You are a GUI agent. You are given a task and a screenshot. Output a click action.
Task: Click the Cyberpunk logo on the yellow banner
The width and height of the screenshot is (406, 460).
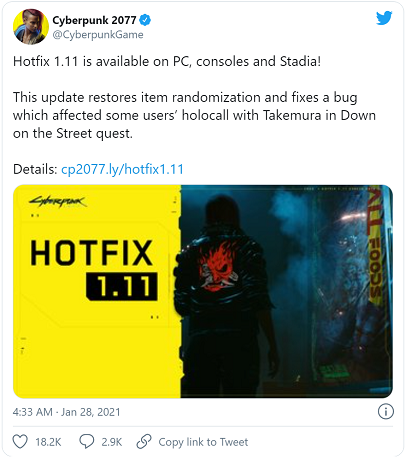(x=58, y=201)
